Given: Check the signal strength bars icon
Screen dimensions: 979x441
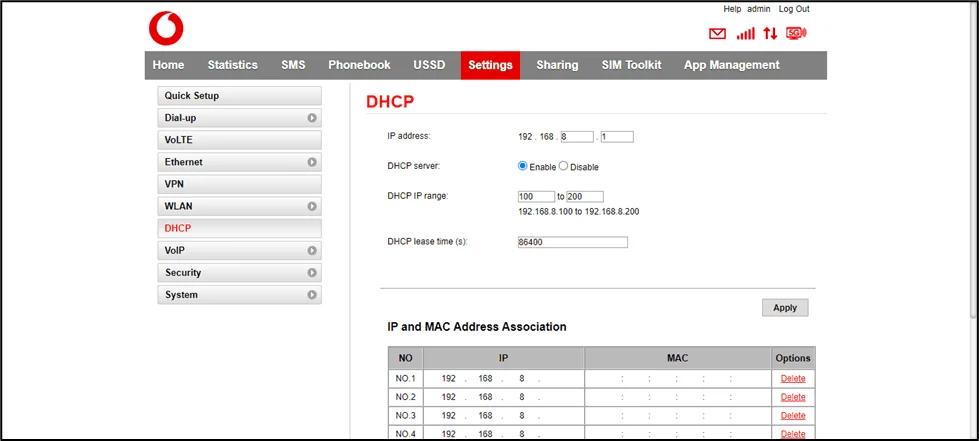Looking at the screenshot, I should tap(745, 34).
